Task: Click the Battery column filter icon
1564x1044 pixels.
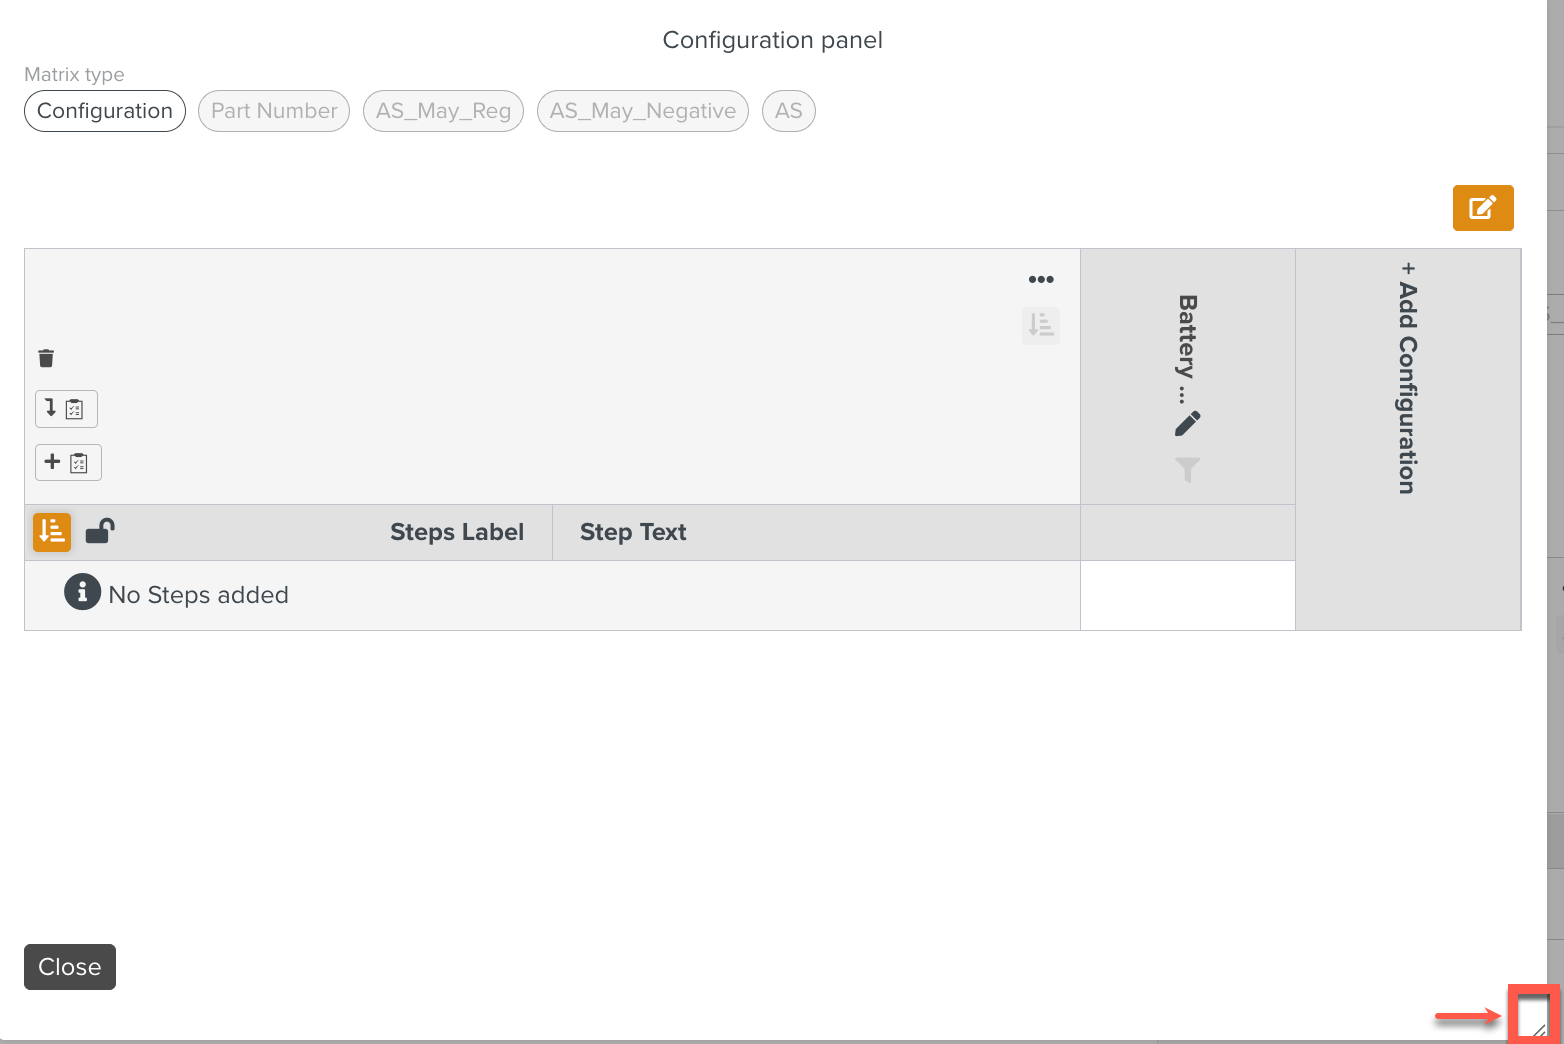Action: 1187,469
